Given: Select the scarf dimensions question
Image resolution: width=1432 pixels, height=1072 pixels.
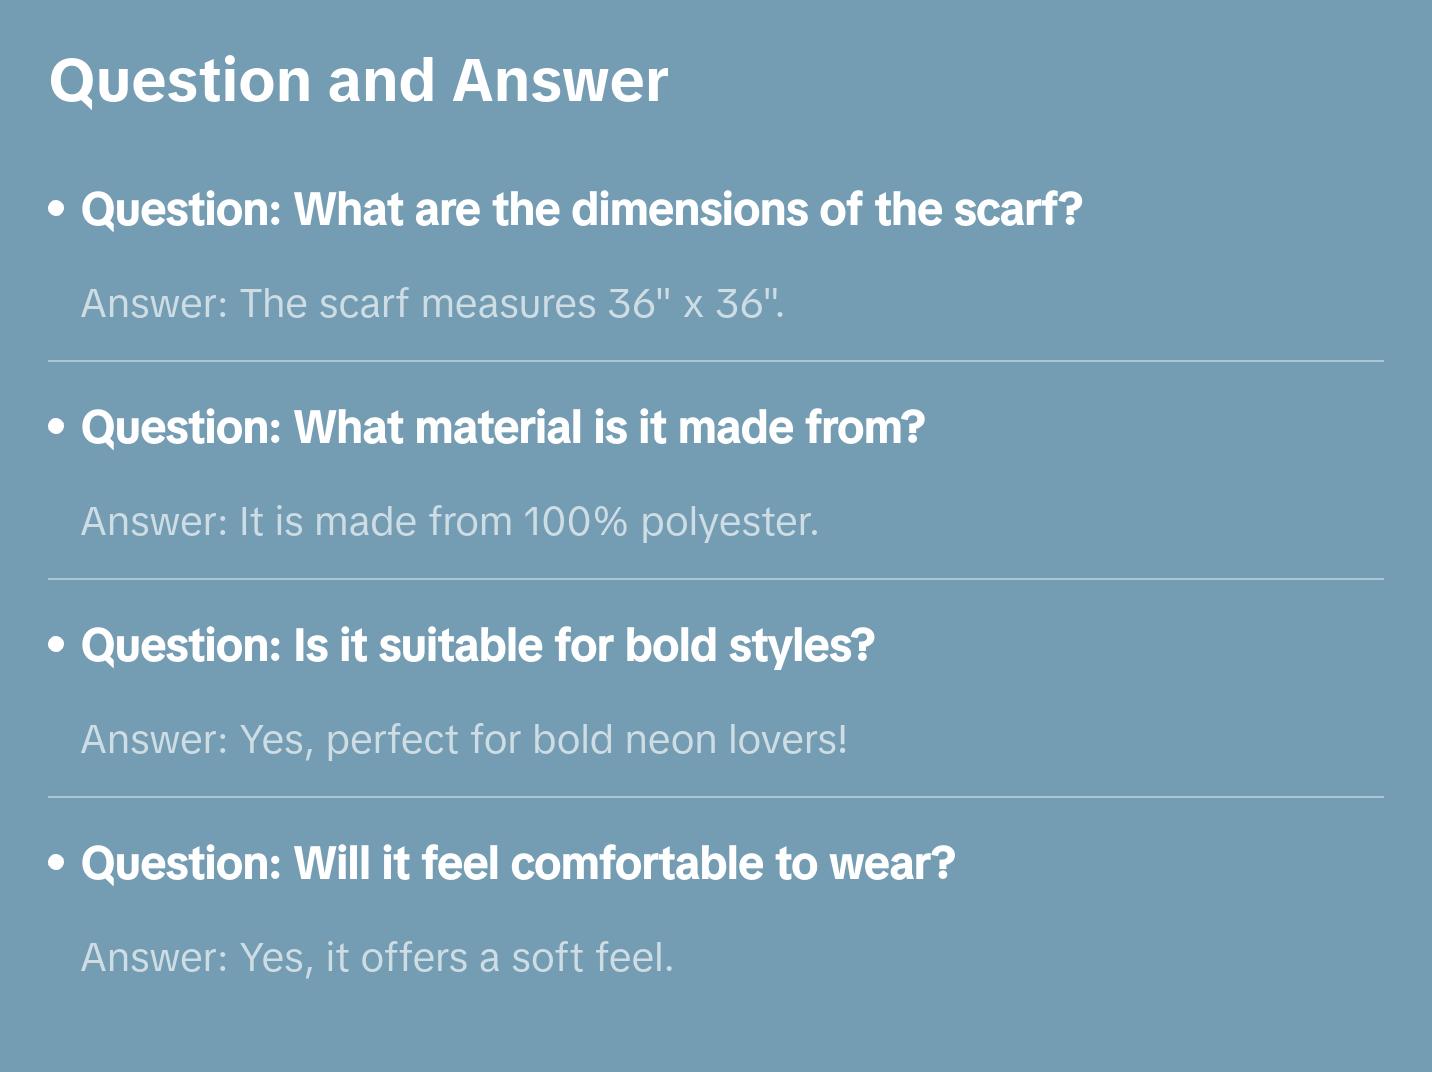Looking at the screenshot, I should tap(581, 210).
